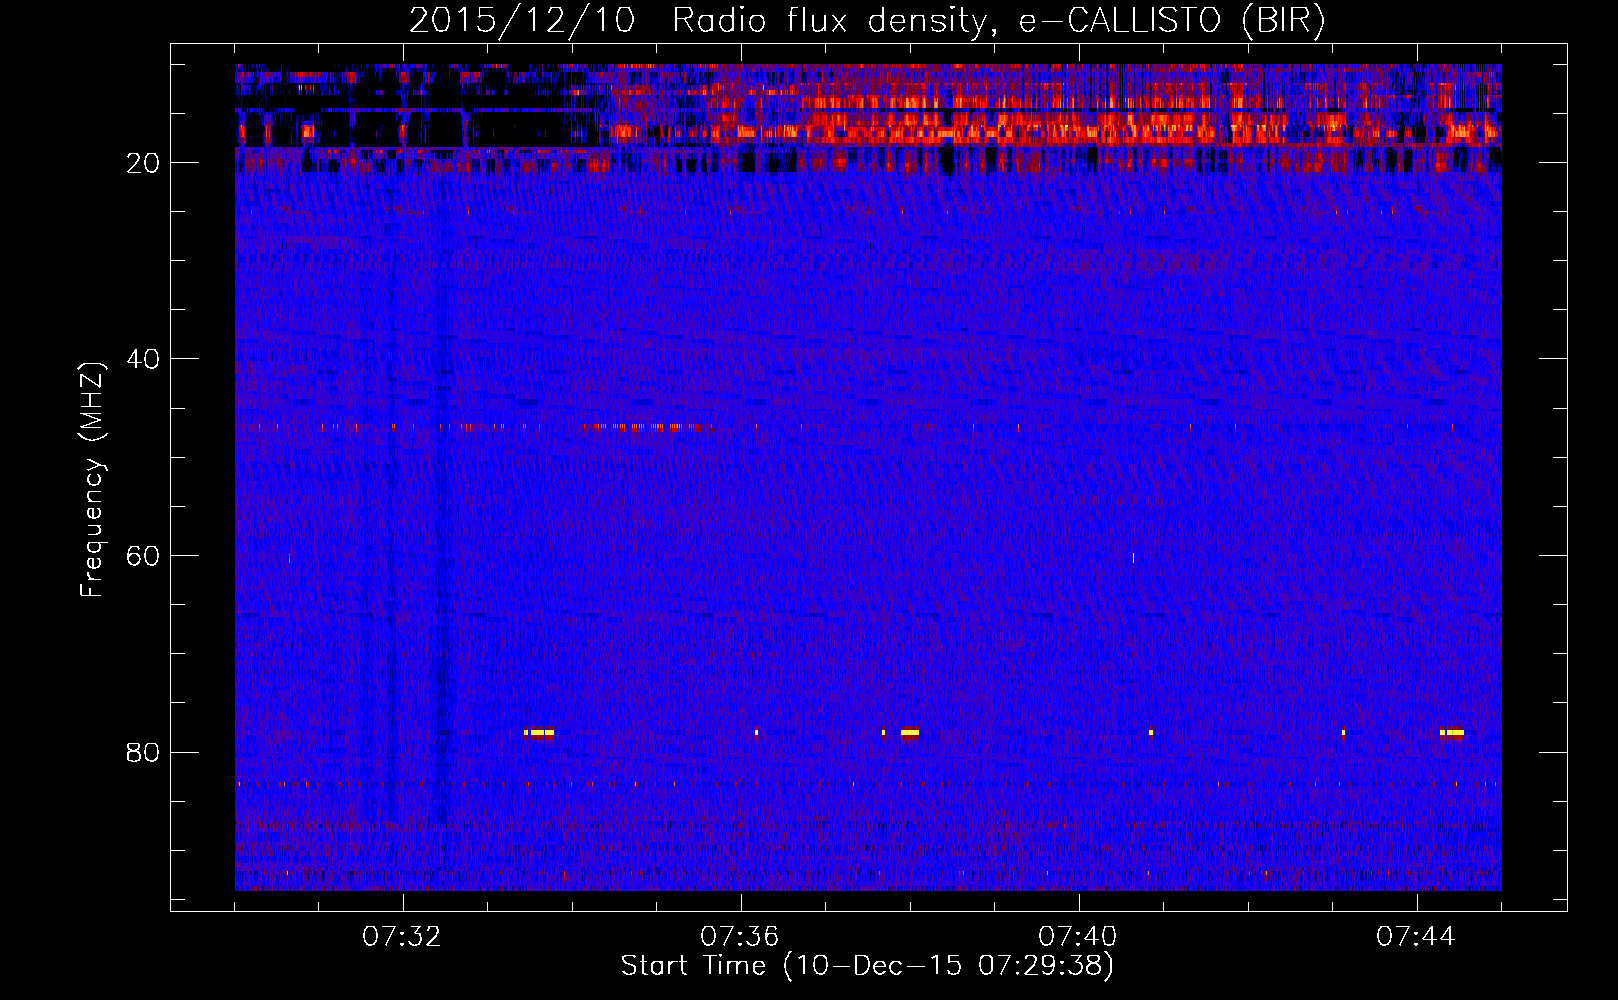Click the 07:44 time tick label
This screenshot has height=1000, width=1618.
coord(1416,937)
